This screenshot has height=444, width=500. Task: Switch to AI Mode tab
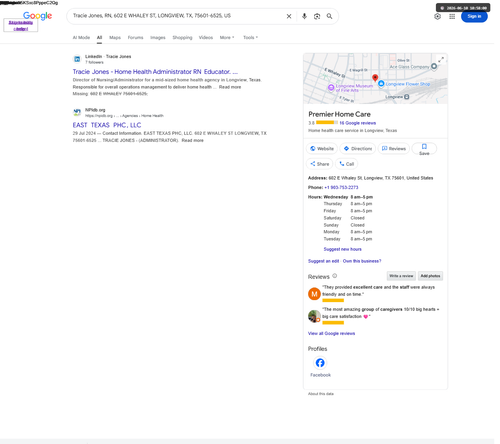pos(81,38)
